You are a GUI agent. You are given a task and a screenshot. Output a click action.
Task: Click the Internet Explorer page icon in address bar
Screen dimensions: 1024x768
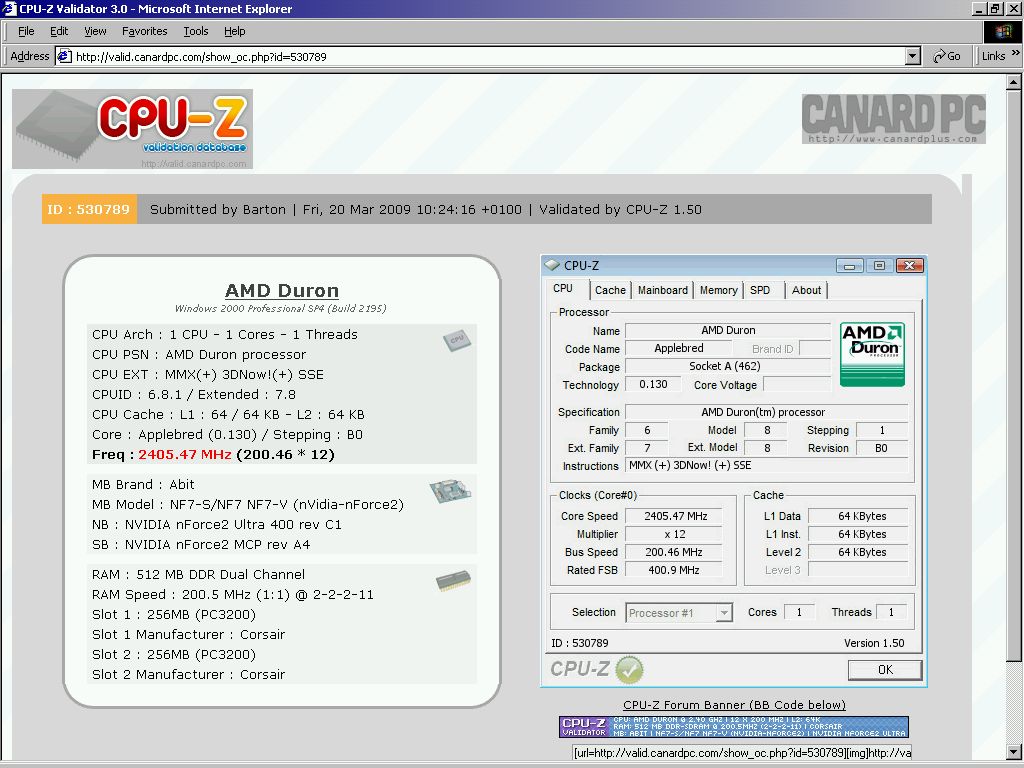64,56
